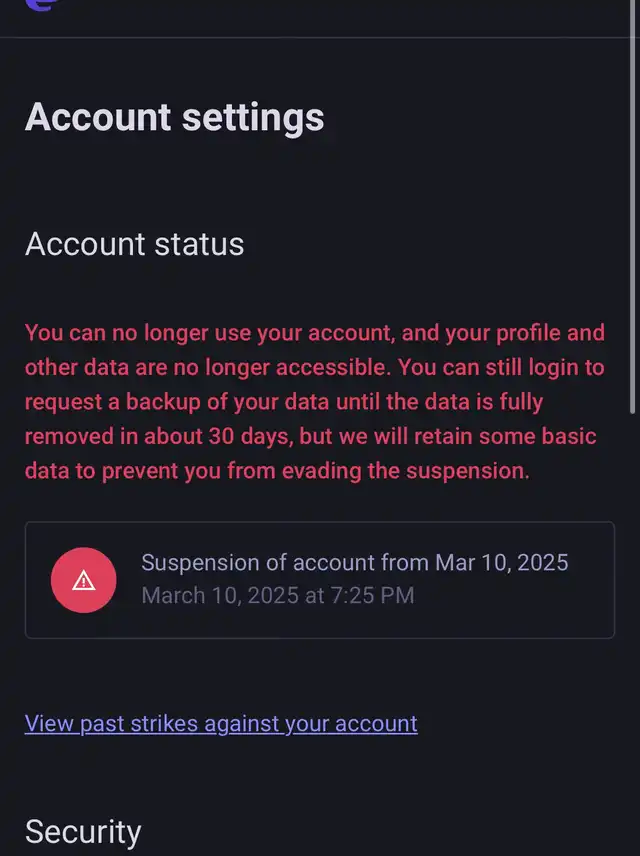
Task: Click the red warning triangle icon
Action: pyautogui.click(x=84, y=580)
